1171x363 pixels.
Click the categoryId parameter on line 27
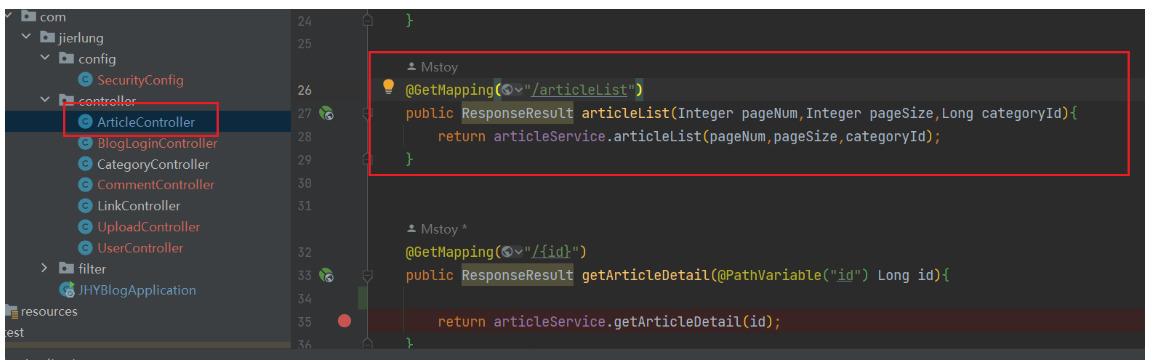[1022, 114]
